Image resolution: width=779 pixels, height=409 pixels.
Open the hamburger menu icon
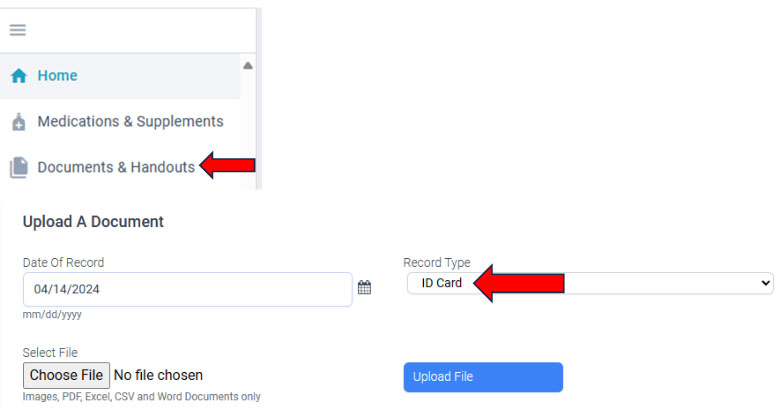pos(17,29)
